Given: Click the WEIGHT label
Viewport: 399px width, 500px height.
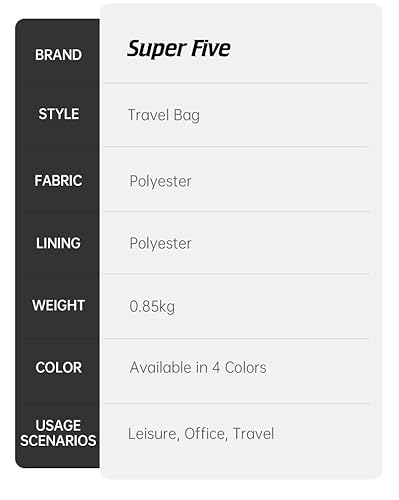Looking at the screenshot, I should (58, 305).
